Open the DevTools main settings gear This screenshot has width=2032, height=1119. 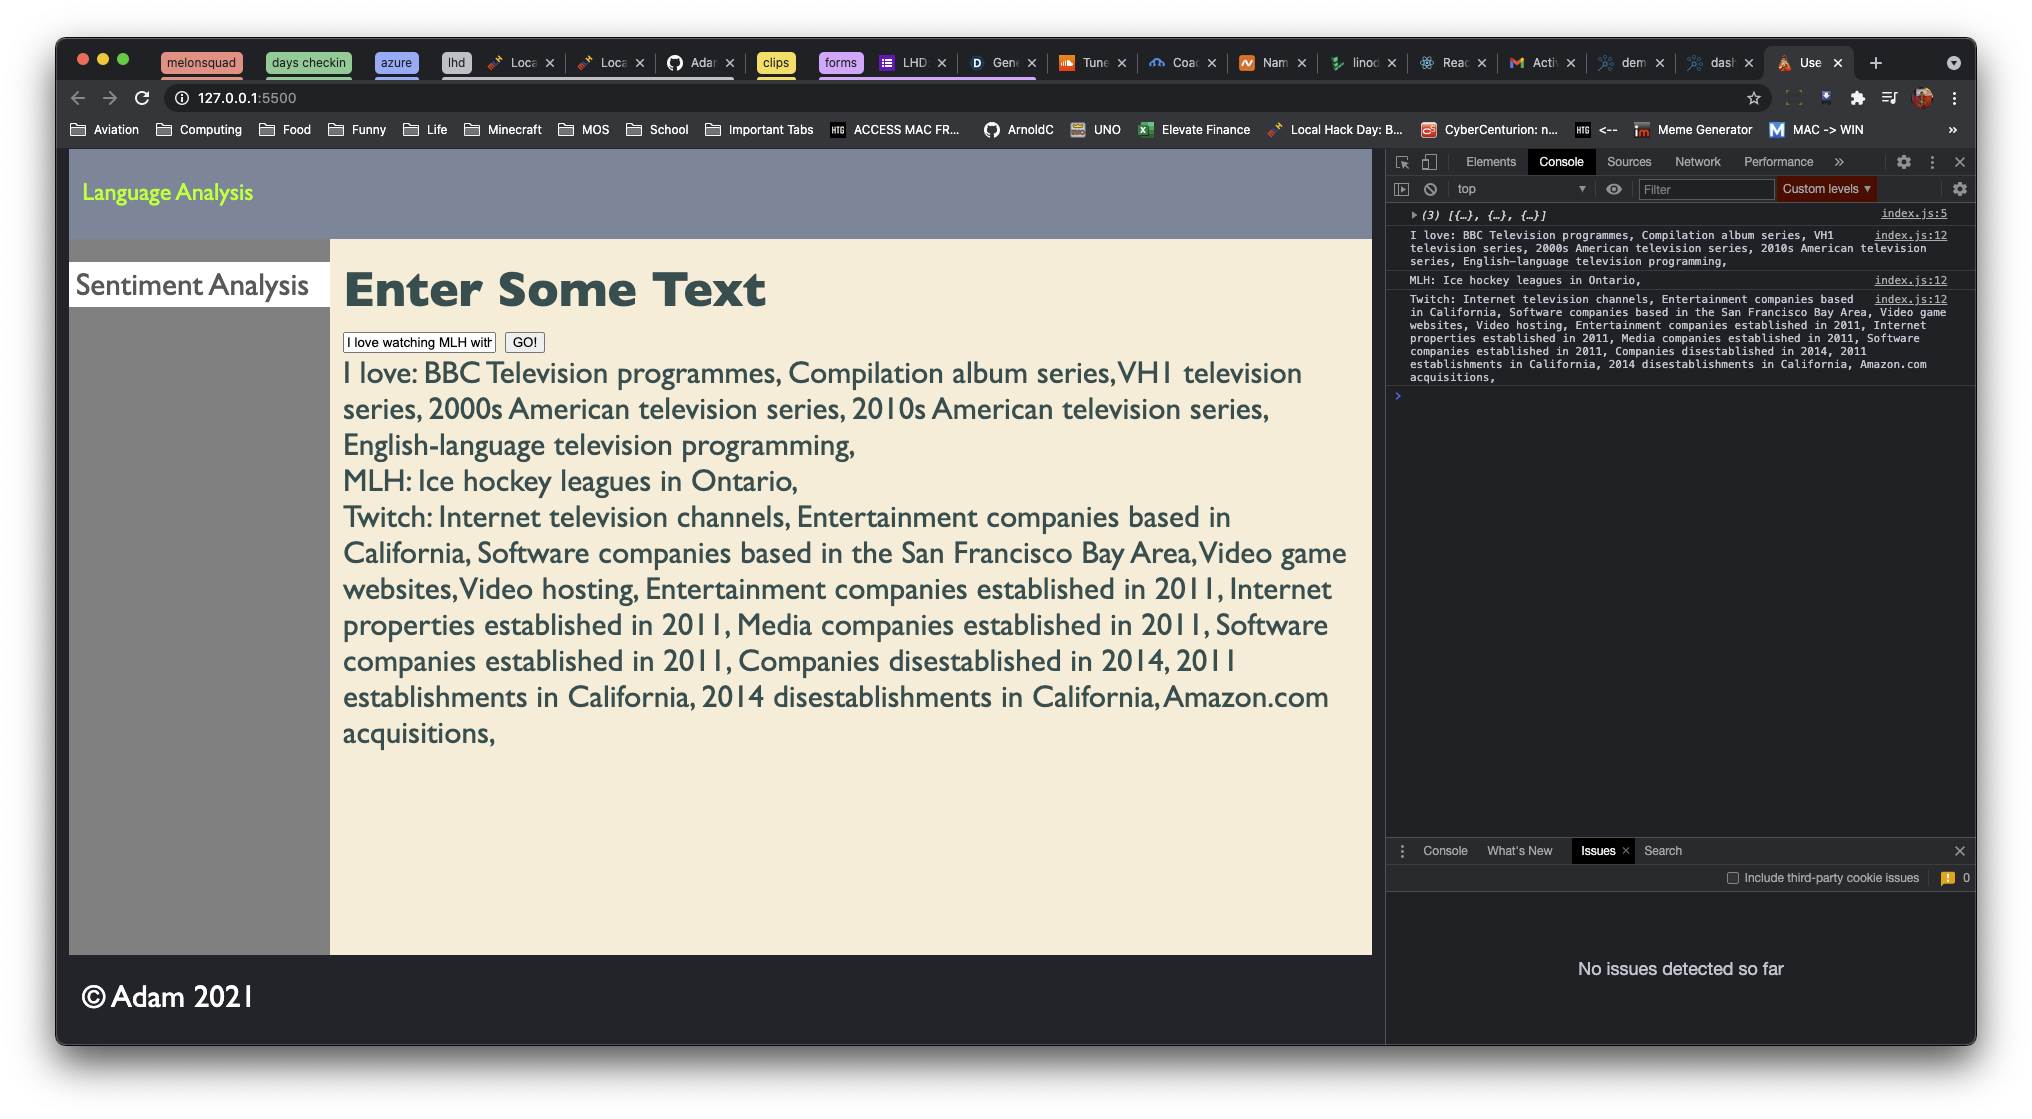1903,162
